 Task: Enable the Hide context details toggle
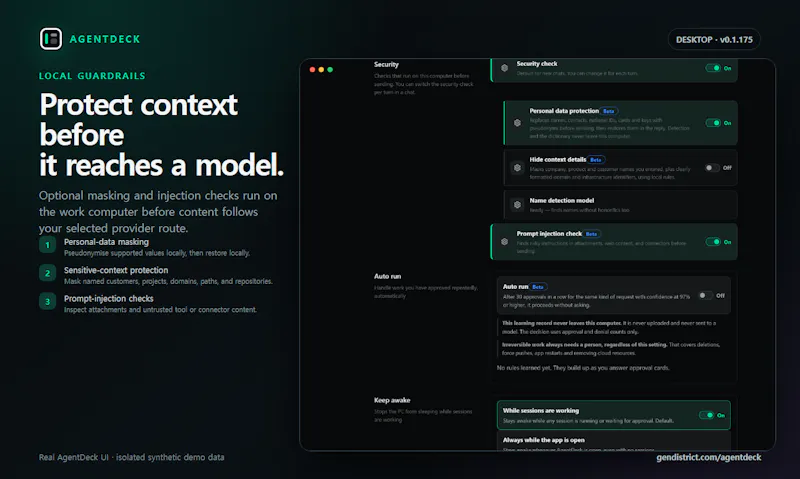[712, 168]
